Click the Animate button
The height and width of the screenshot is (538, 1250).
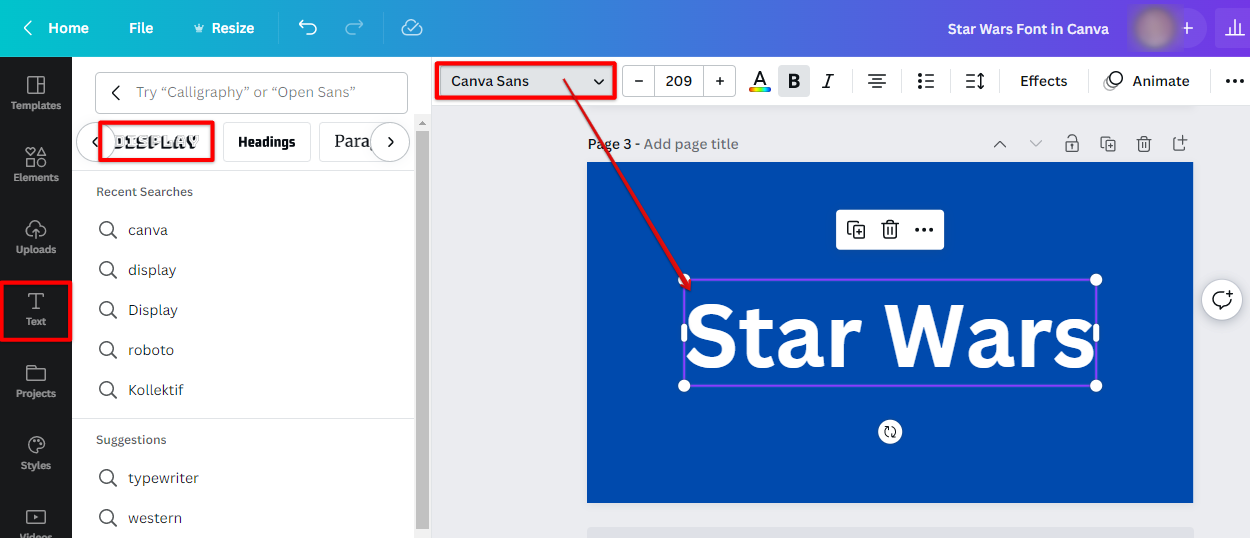[x=1147, y=81]
